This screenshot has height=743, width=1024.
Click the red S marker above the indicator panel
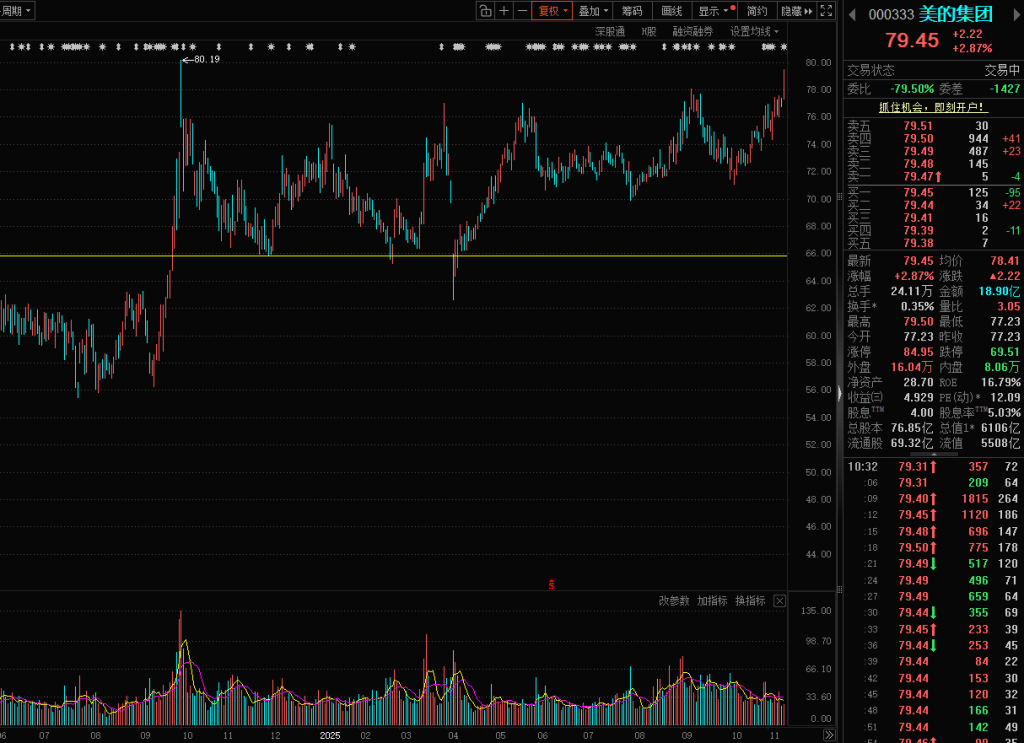(551, 584)
